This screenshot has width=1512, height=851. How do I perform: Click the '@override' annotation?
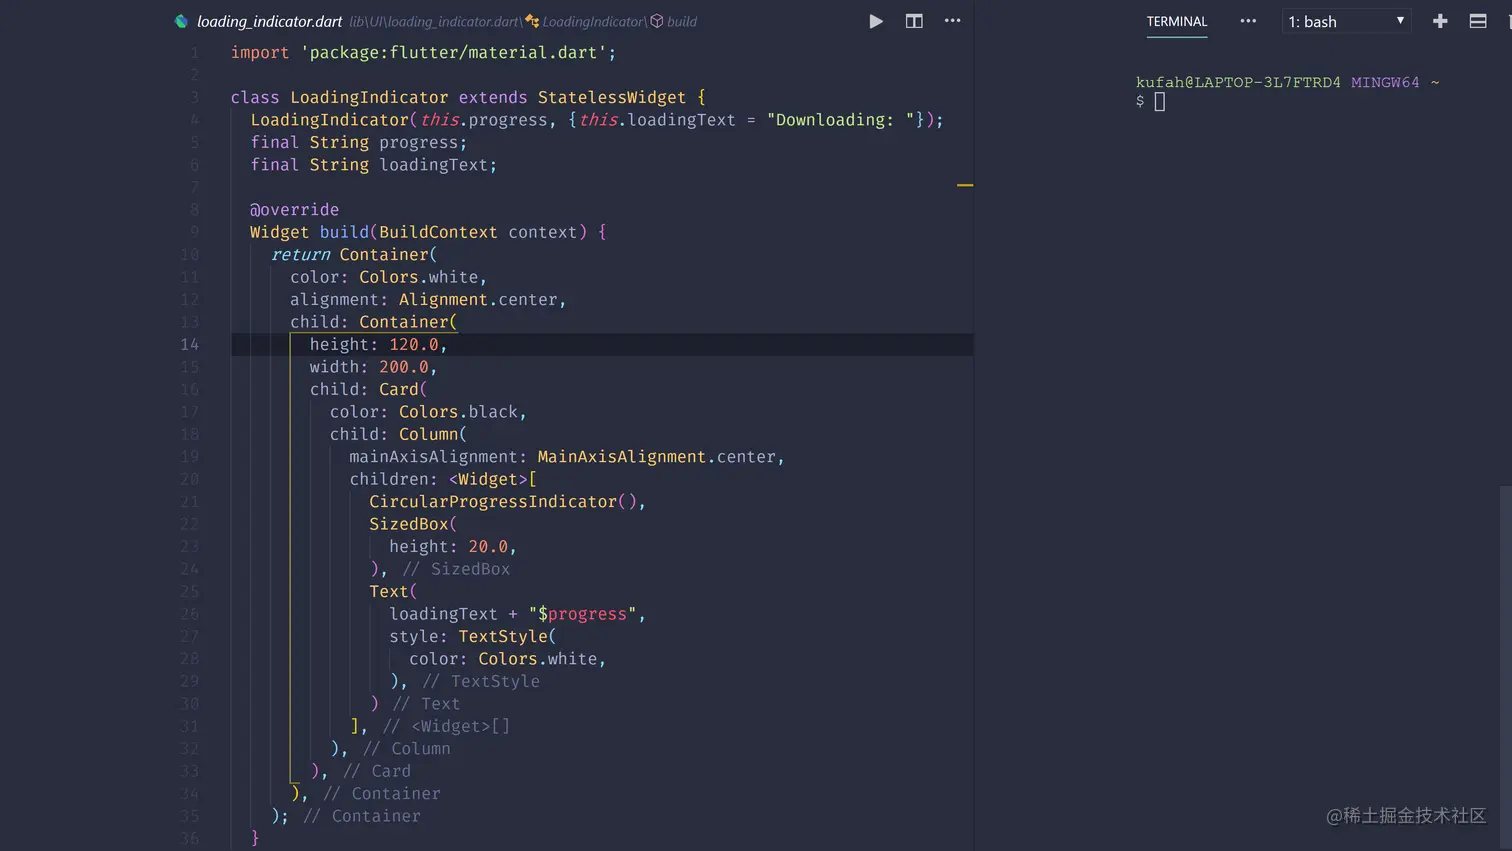click(294, 209)
